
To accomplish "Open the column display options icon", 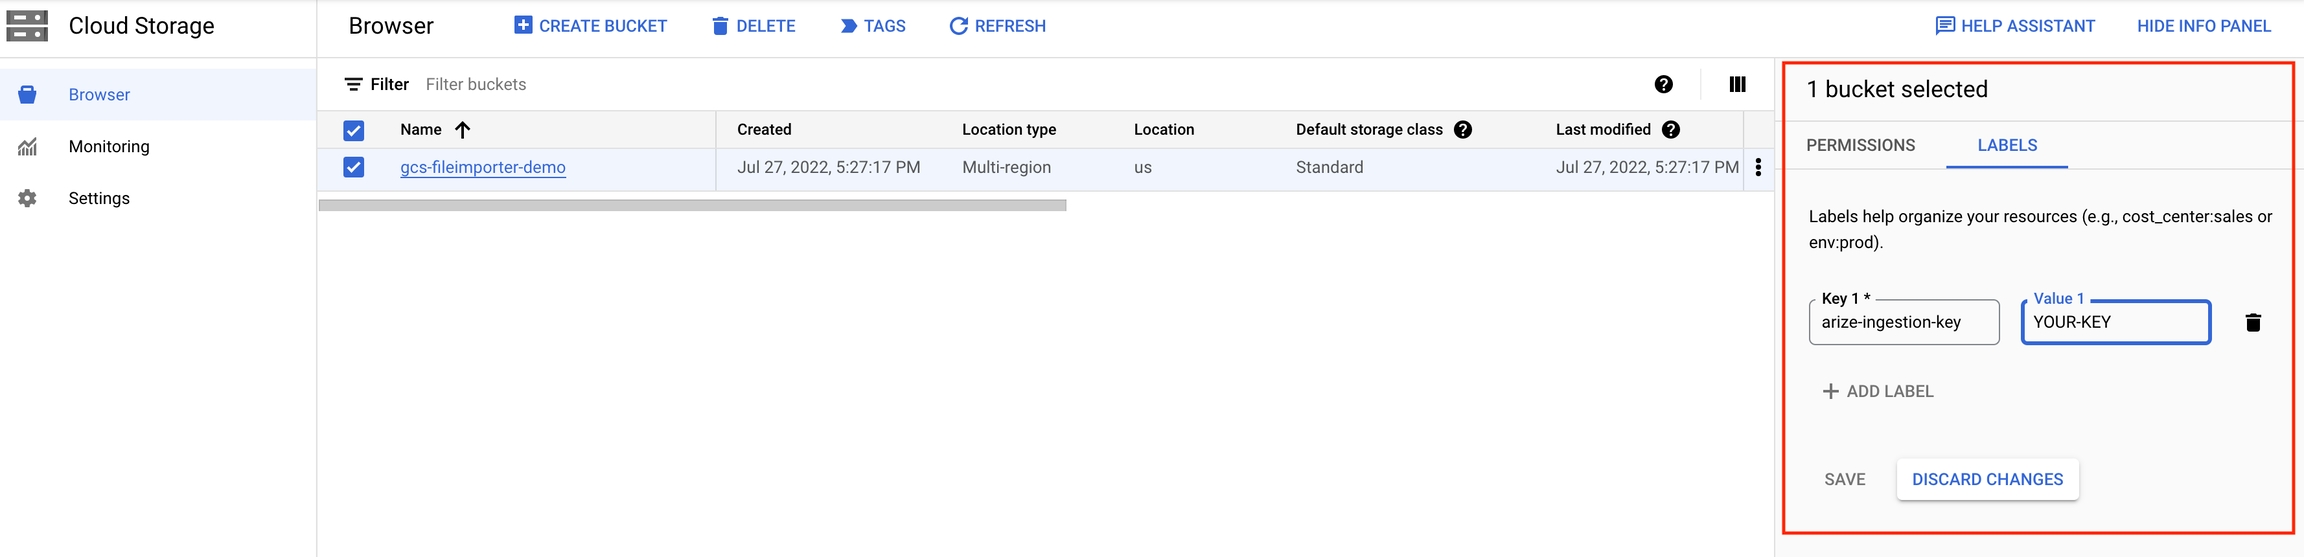I will pos(1737,85).
